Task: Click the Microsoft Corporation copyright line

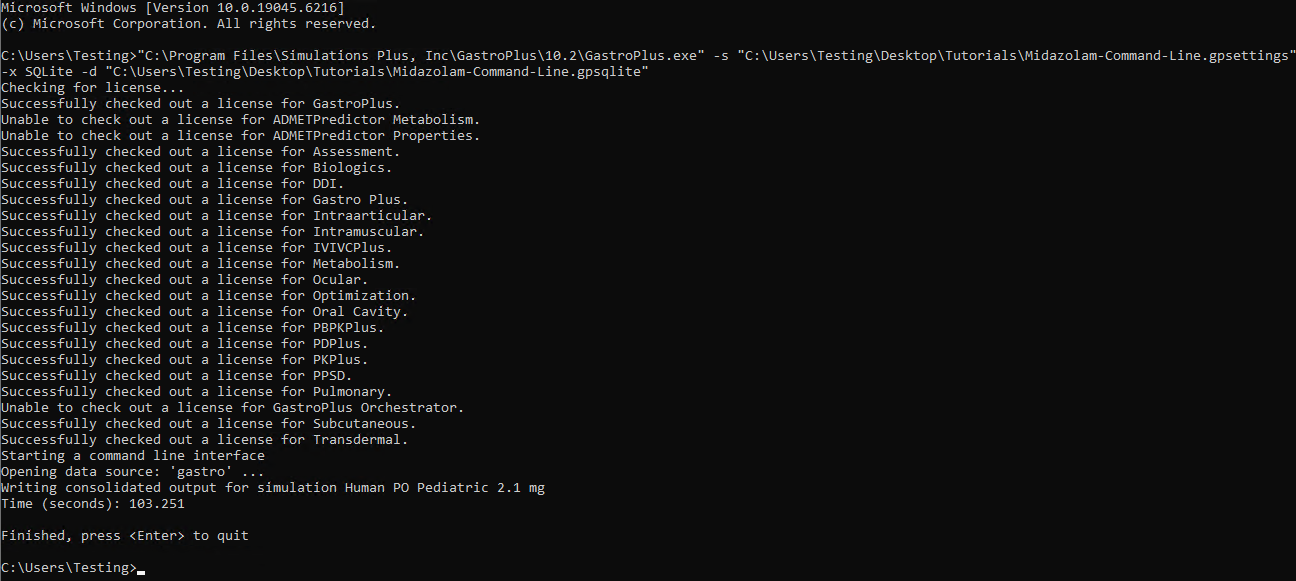Action: tap(189, 24)
